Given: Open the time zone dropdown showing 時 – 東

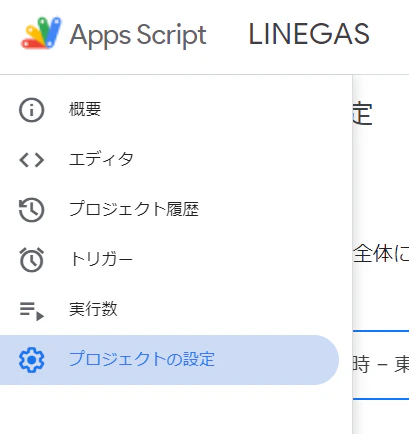Looking at the screenshot, I should (x=381, y=365).
